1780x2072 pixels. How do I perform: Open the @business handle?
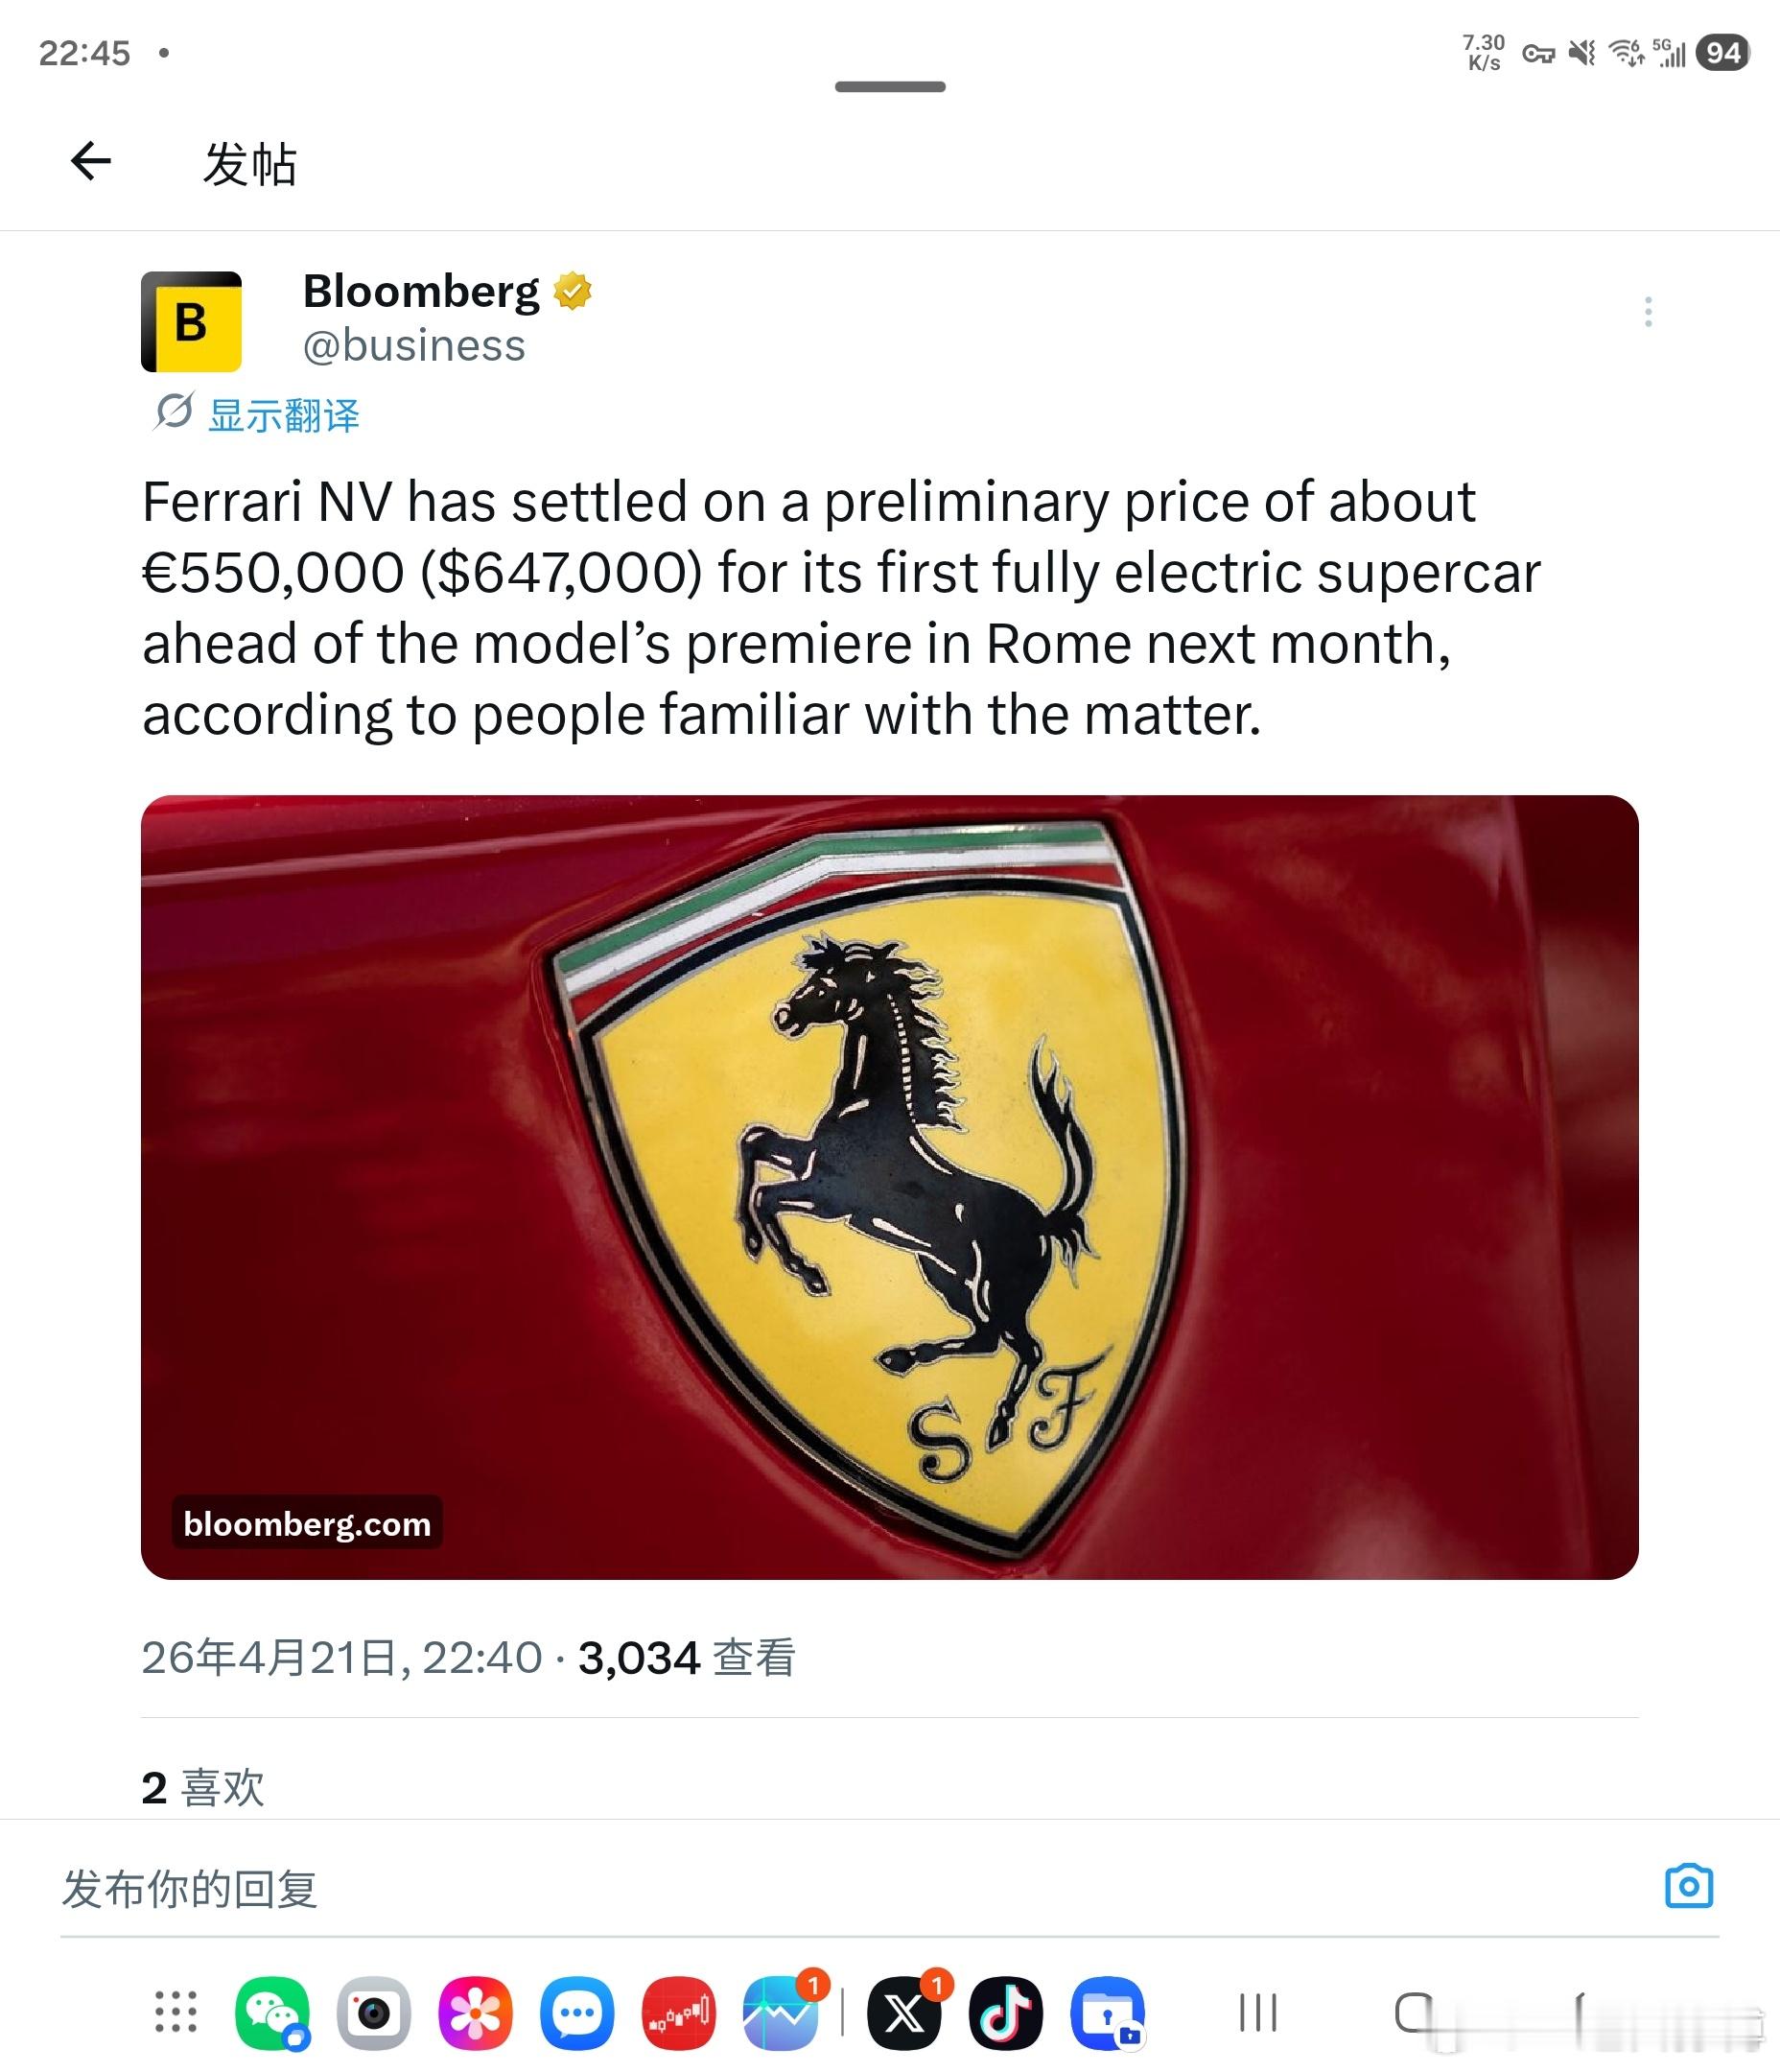(x=414, y=346)
